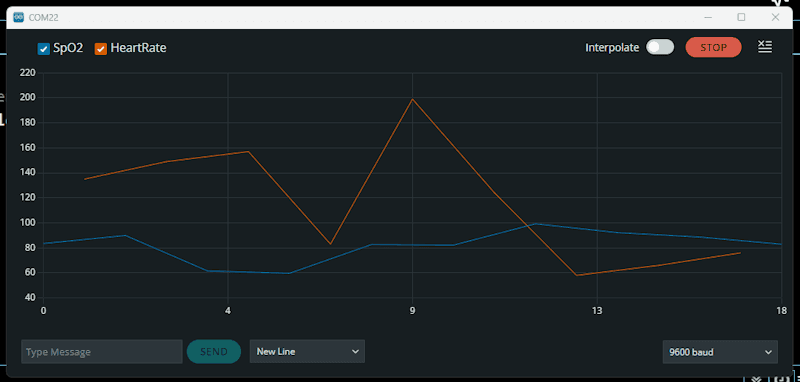Open the 9600 baud rate dropdown
The height and width of the screenshot is (382, 800).
tap(720, 352)
